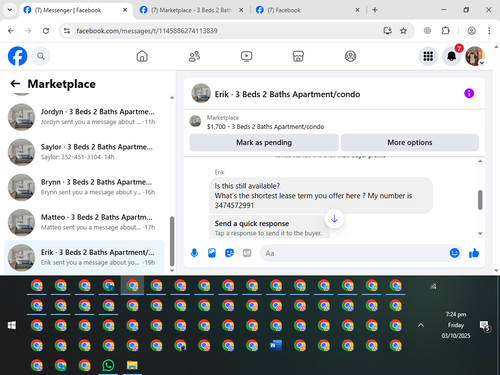Open the Friends icon in top navigation
The width and height of the screenshot is (500, 375).
coord(194,56)
